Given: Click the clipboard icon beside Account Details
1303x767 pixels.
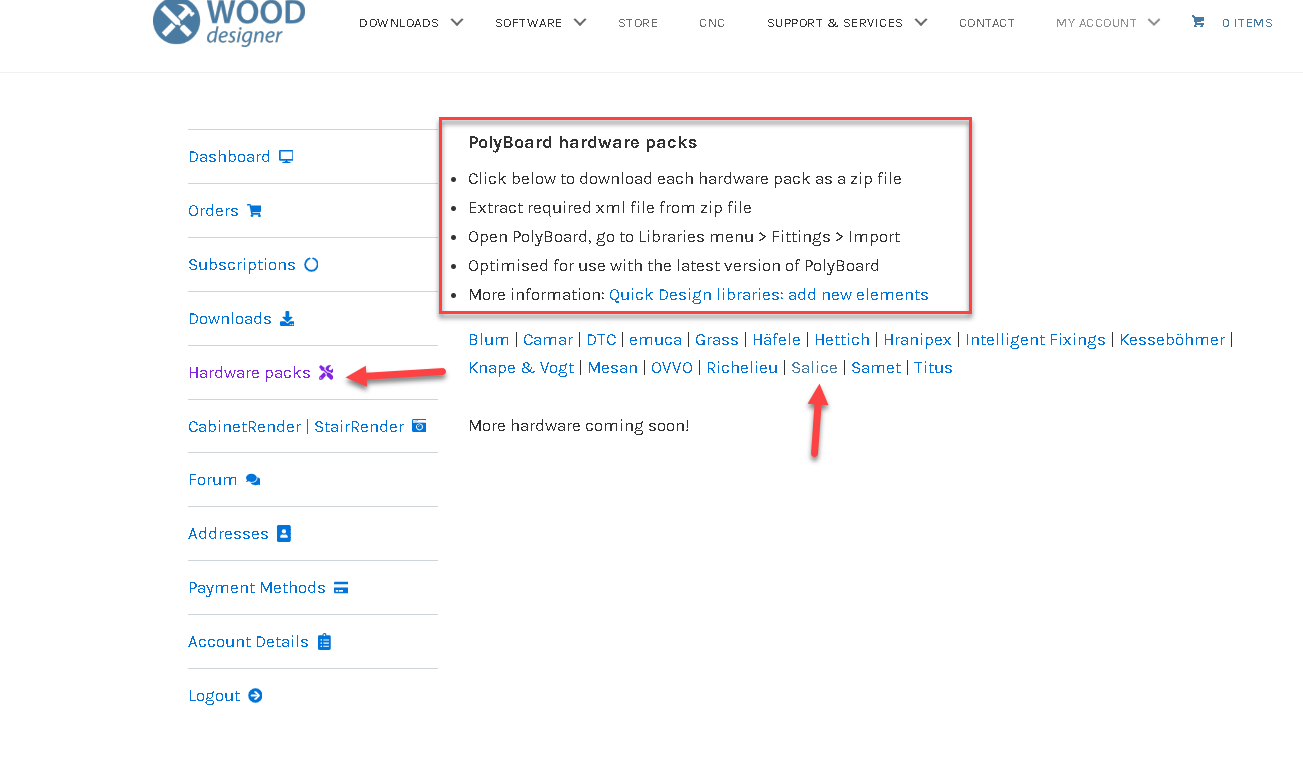Looking at the screenshot, I should click(x=324, y=642).
